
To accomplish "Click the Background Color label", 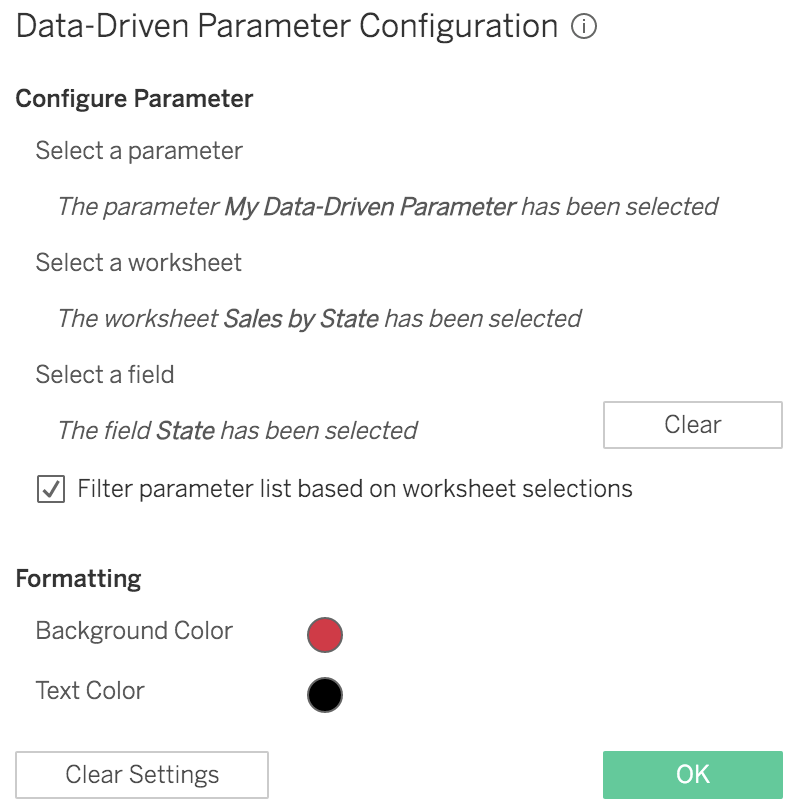I will pyautogui.click(x=134, y=631).
